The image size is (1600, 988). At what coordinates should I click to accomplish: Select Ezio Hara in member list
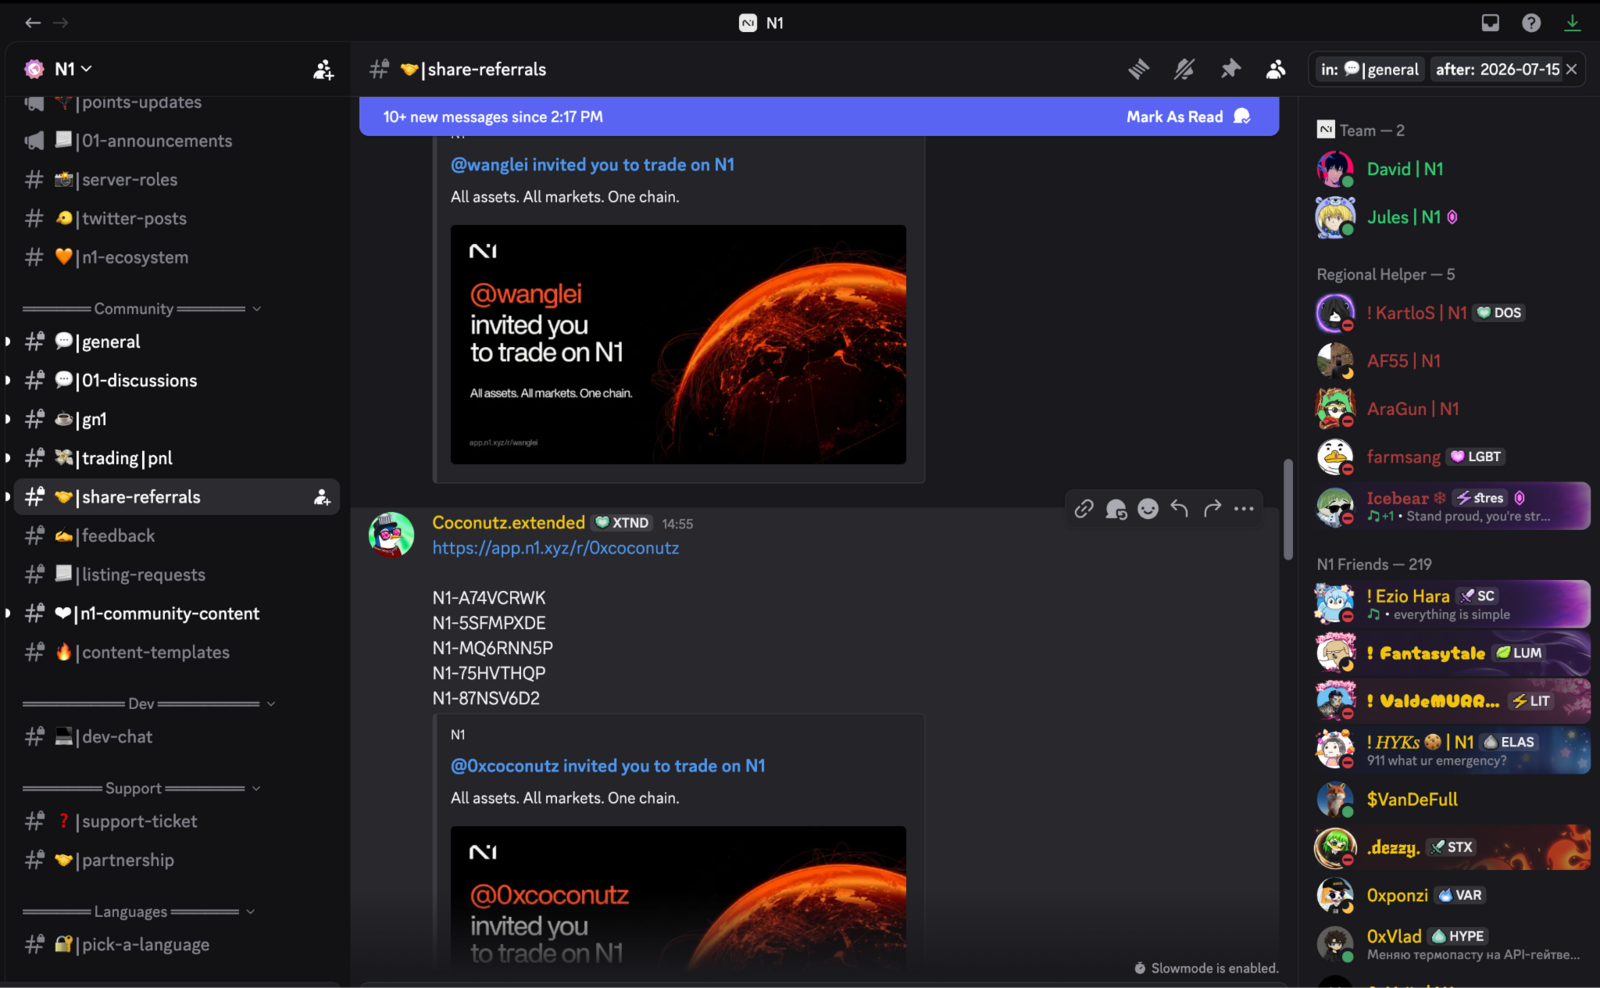1452,604
